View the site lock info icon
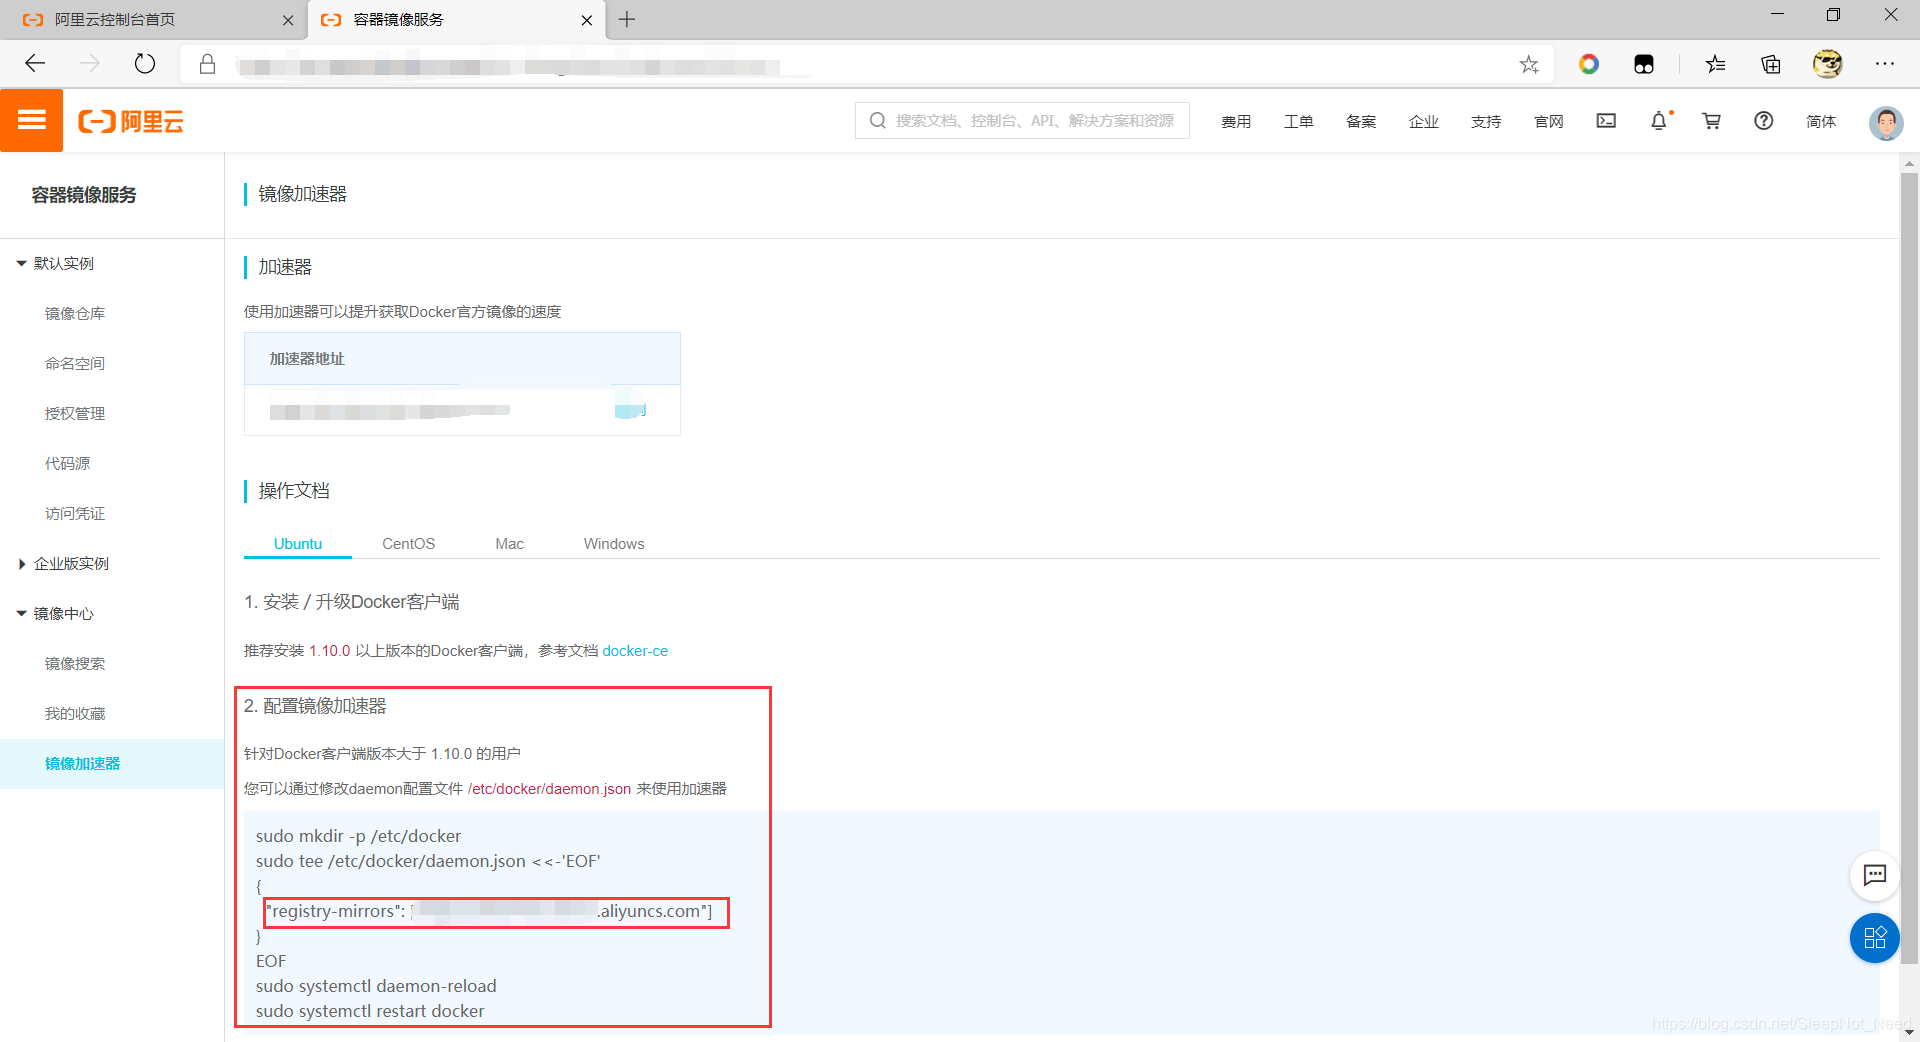Screen dimensions: 1920x1042 207,64
